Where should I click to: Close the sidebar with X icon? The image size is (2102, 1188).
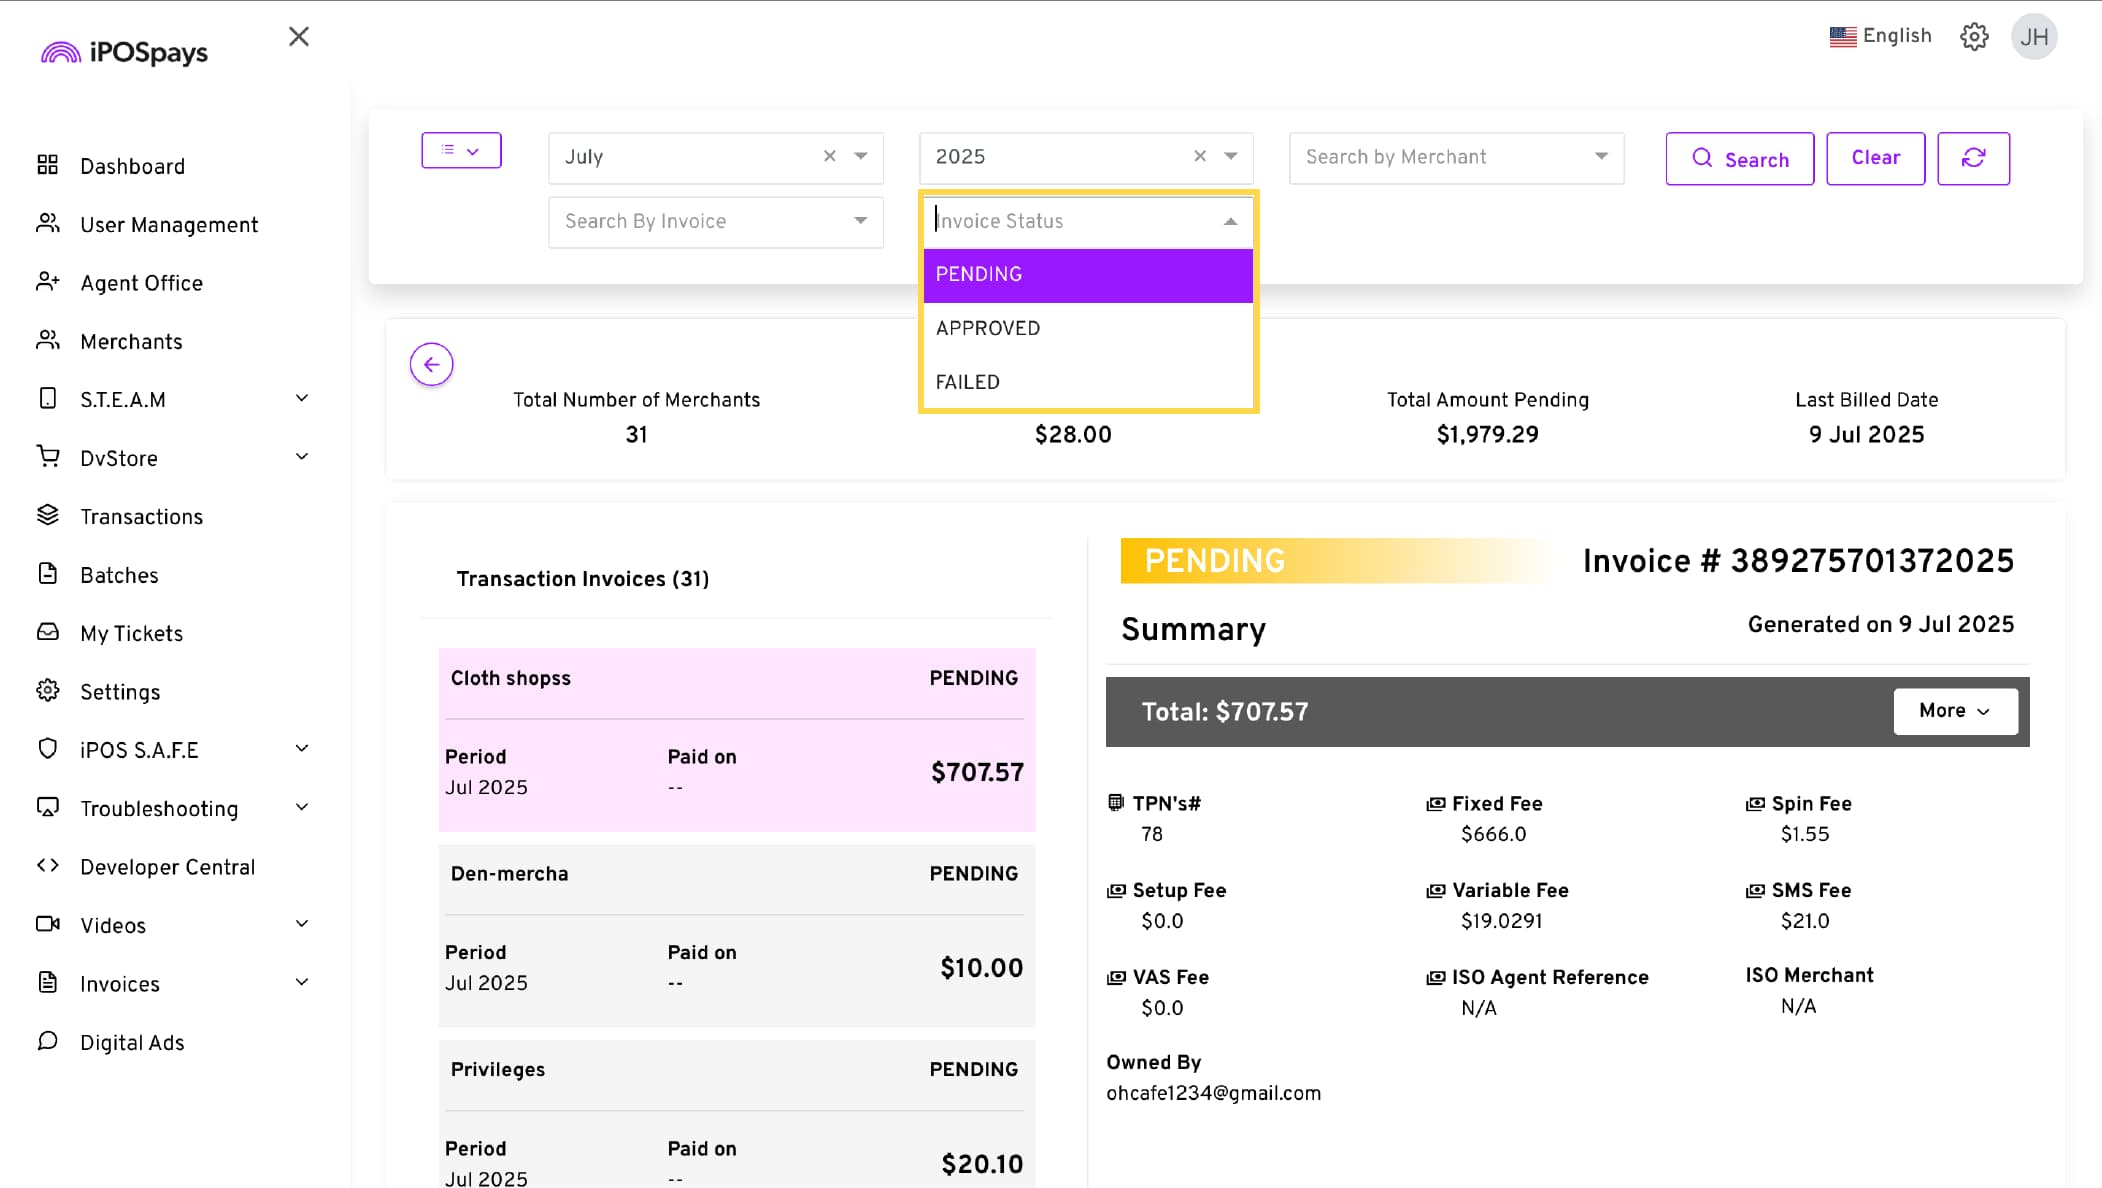click(x=298, y=37)
